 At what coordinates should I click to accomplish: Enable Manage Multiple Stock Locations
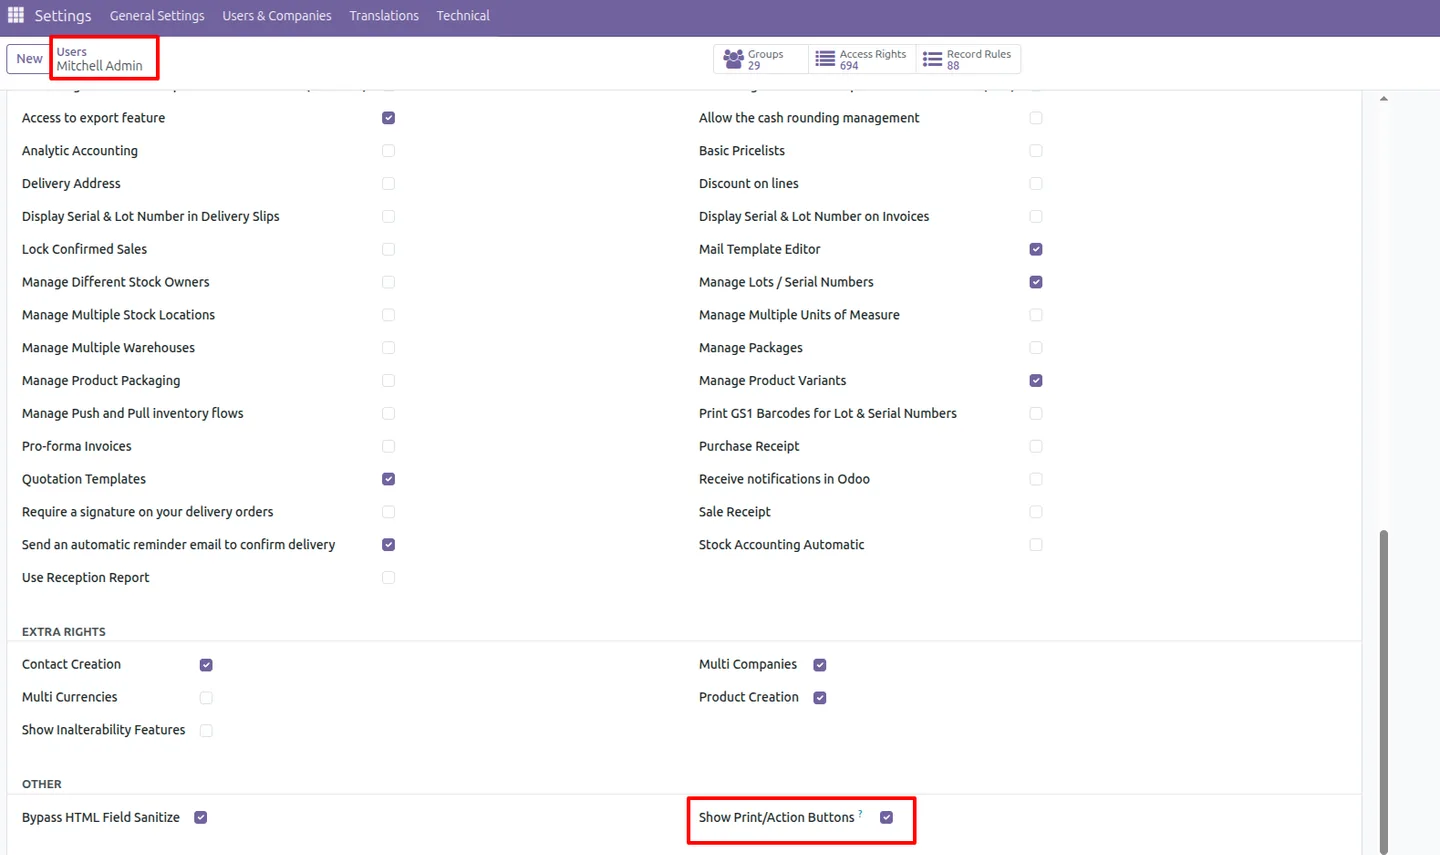coord(388,315)
